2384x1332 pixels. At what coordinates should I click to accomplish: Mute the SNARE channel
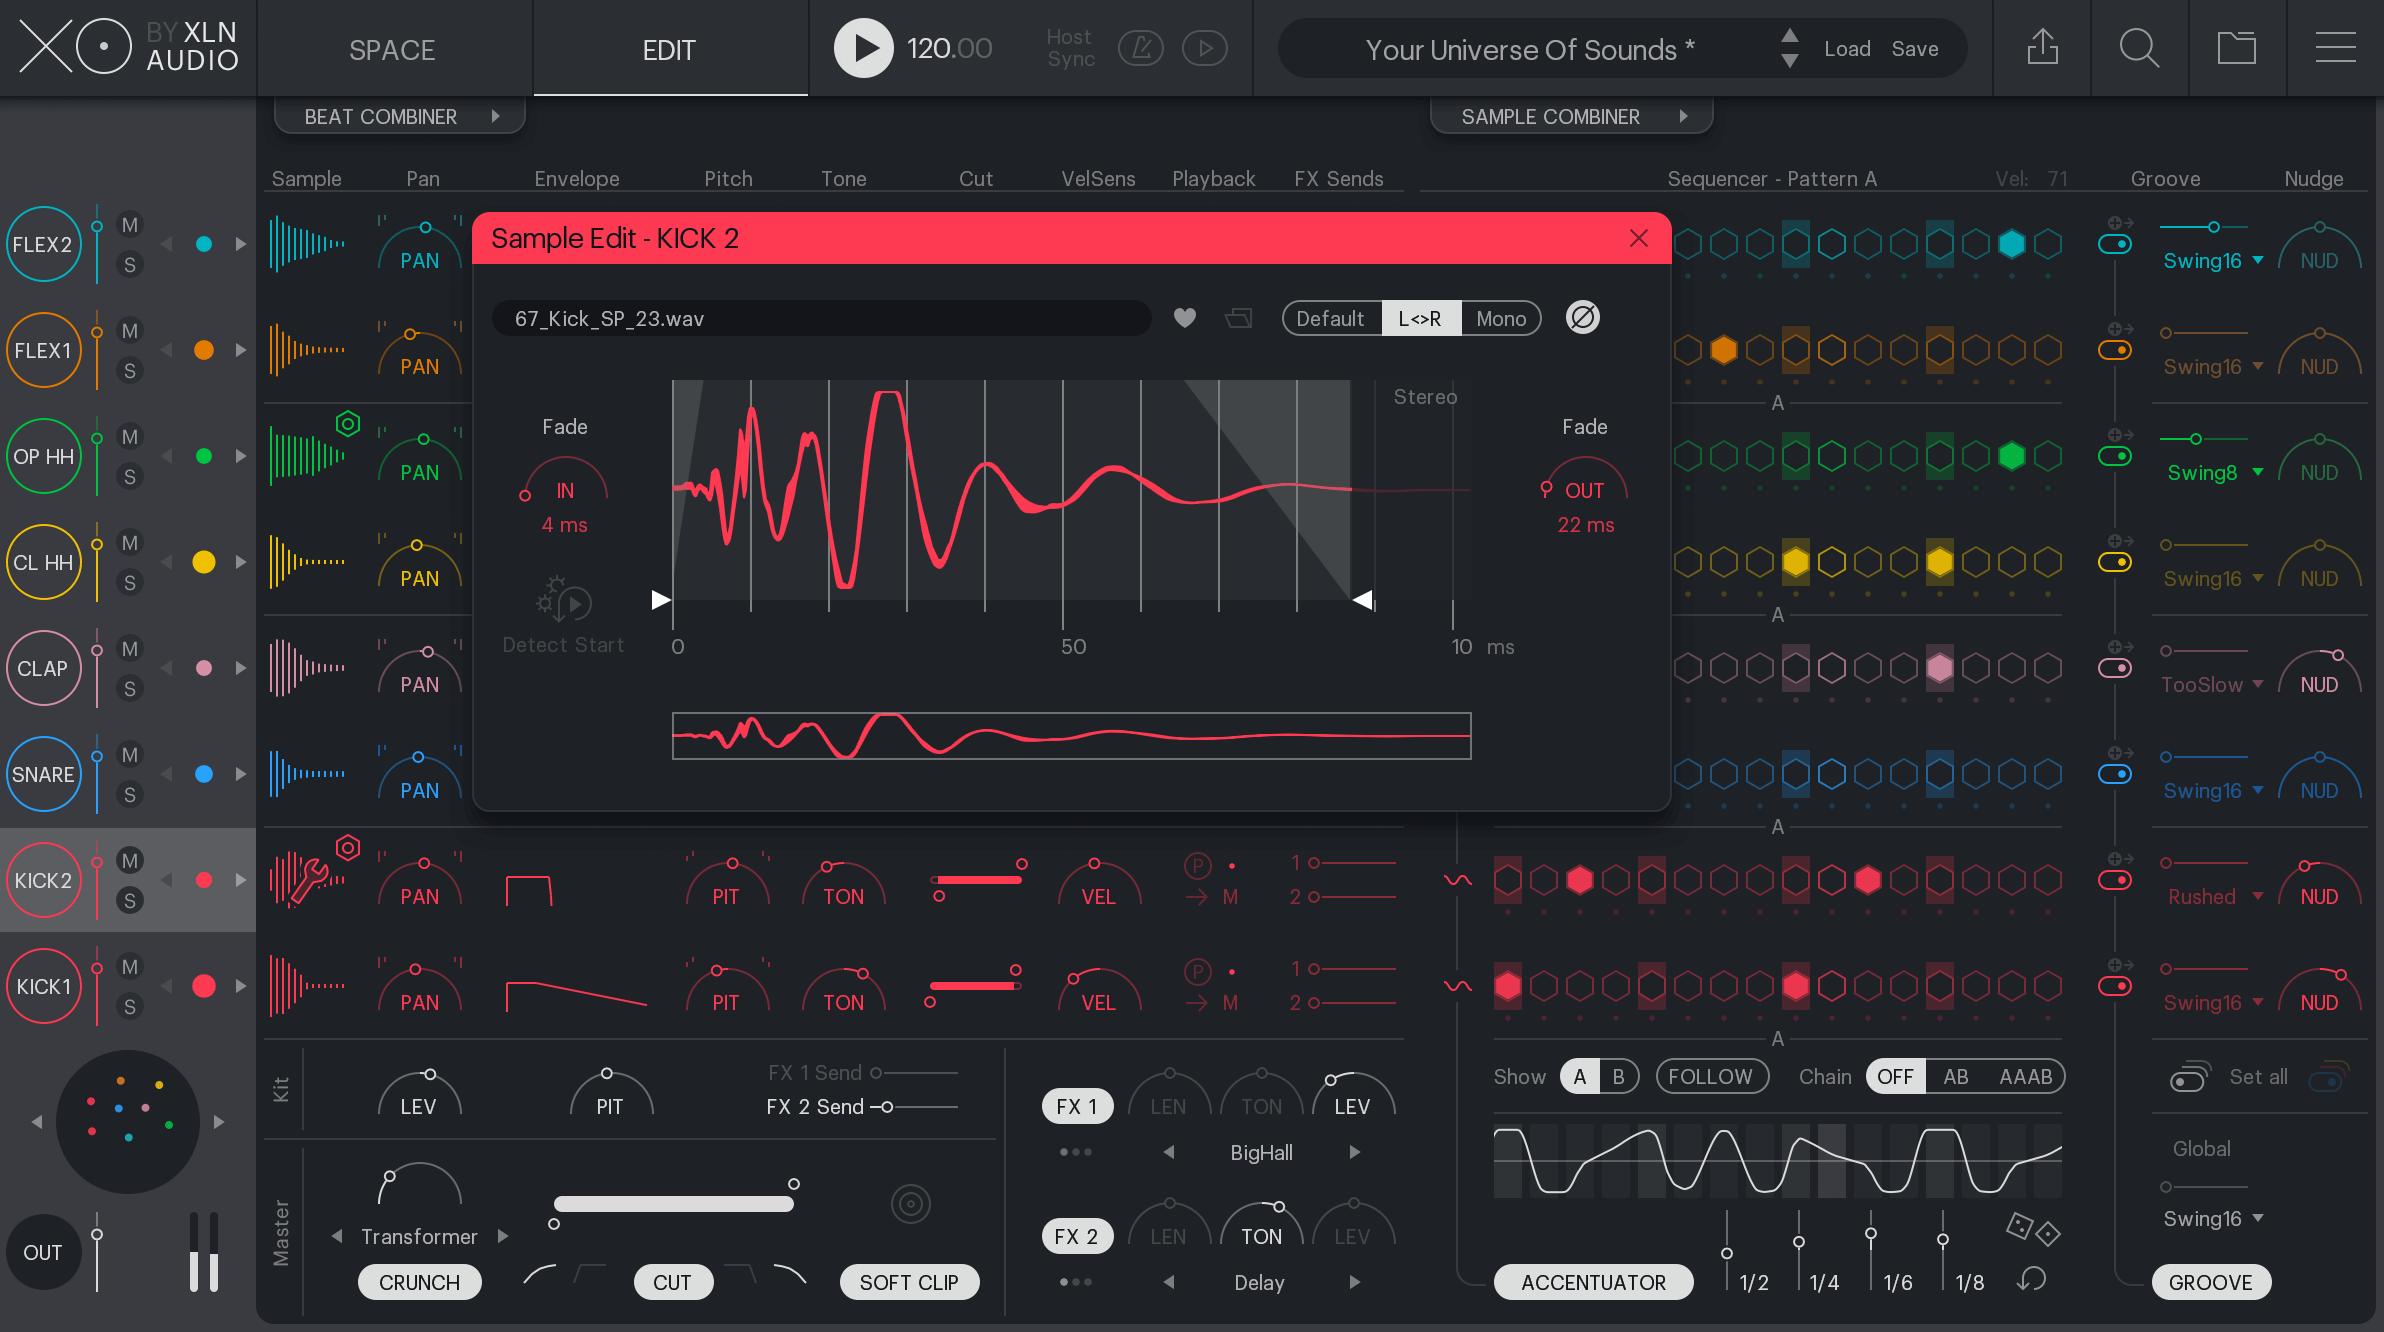[x=129, y=755]
